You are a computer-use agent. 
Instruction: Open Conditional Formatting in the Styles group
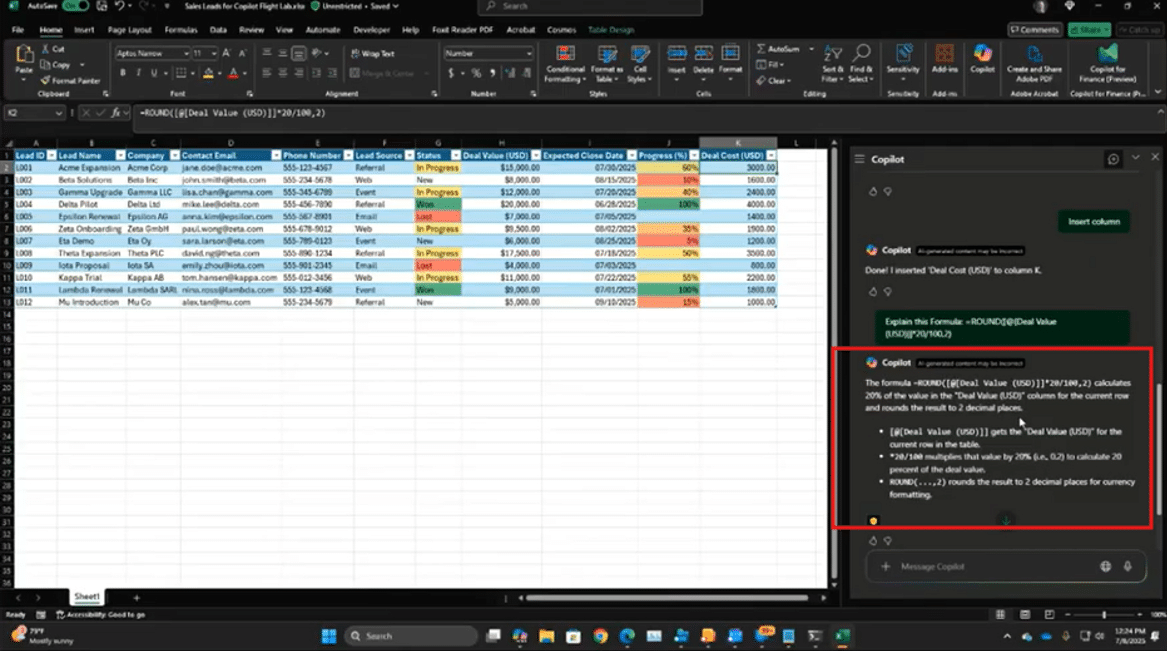[x=565, y=62]
